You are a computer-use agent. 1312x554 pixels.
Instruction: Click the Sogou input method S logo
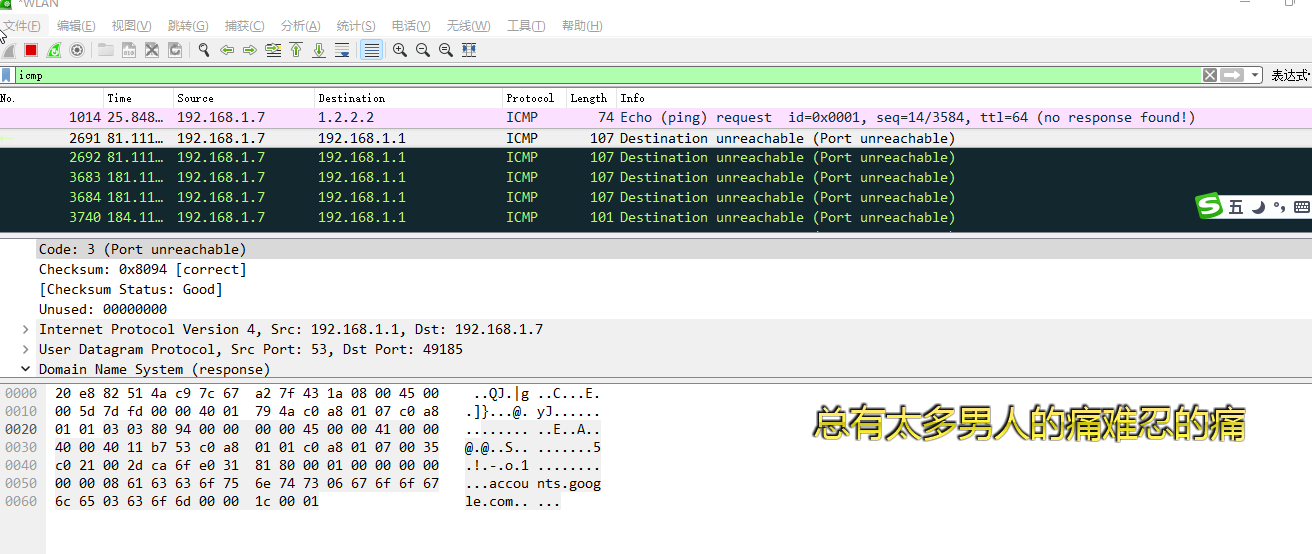tap(1210, 207)
